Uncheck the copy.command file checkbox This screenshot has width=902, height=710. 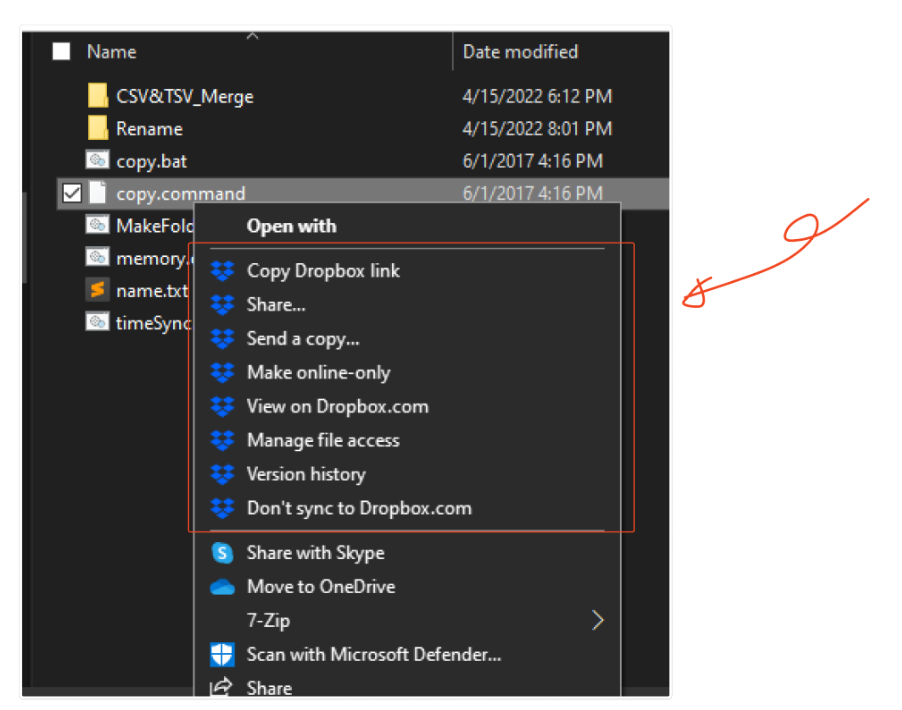point(72,194)
